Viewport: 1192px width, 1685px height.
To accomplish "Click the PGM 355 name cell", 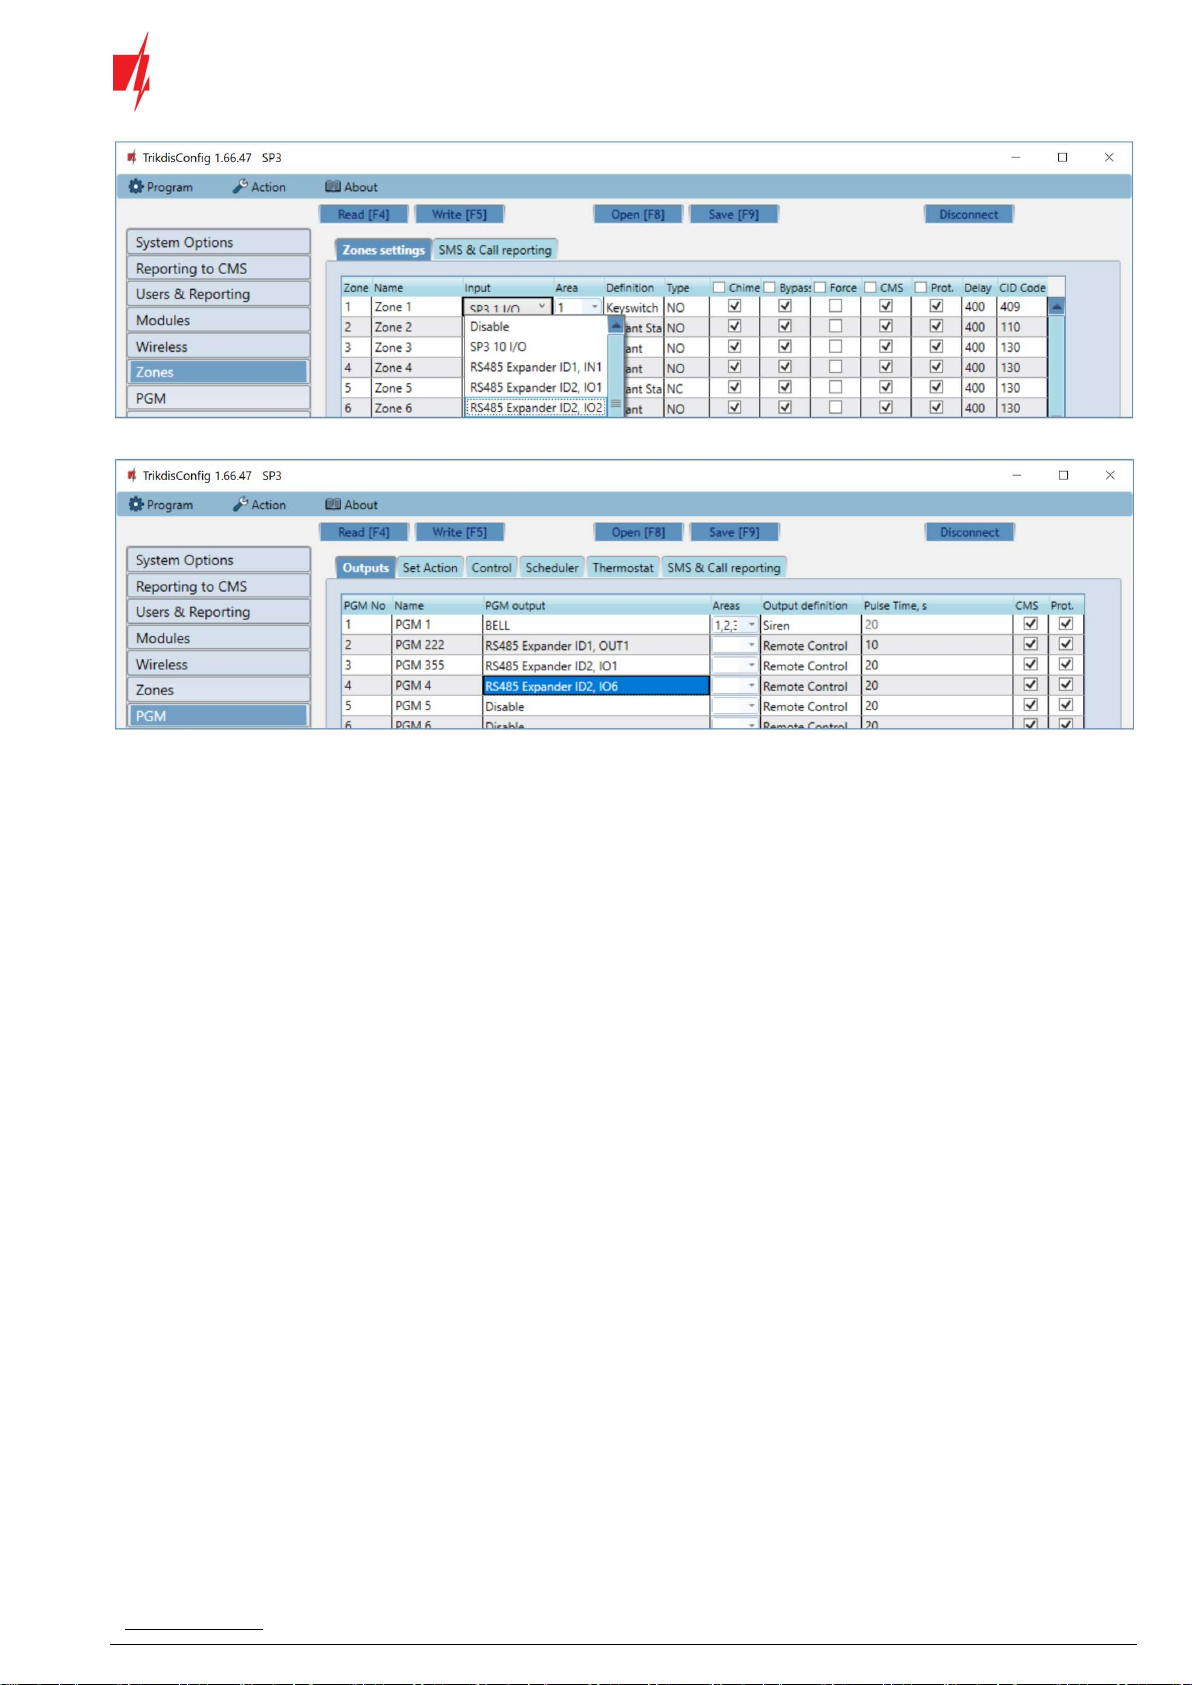I will pyautogui.click(x=436, y=665).
